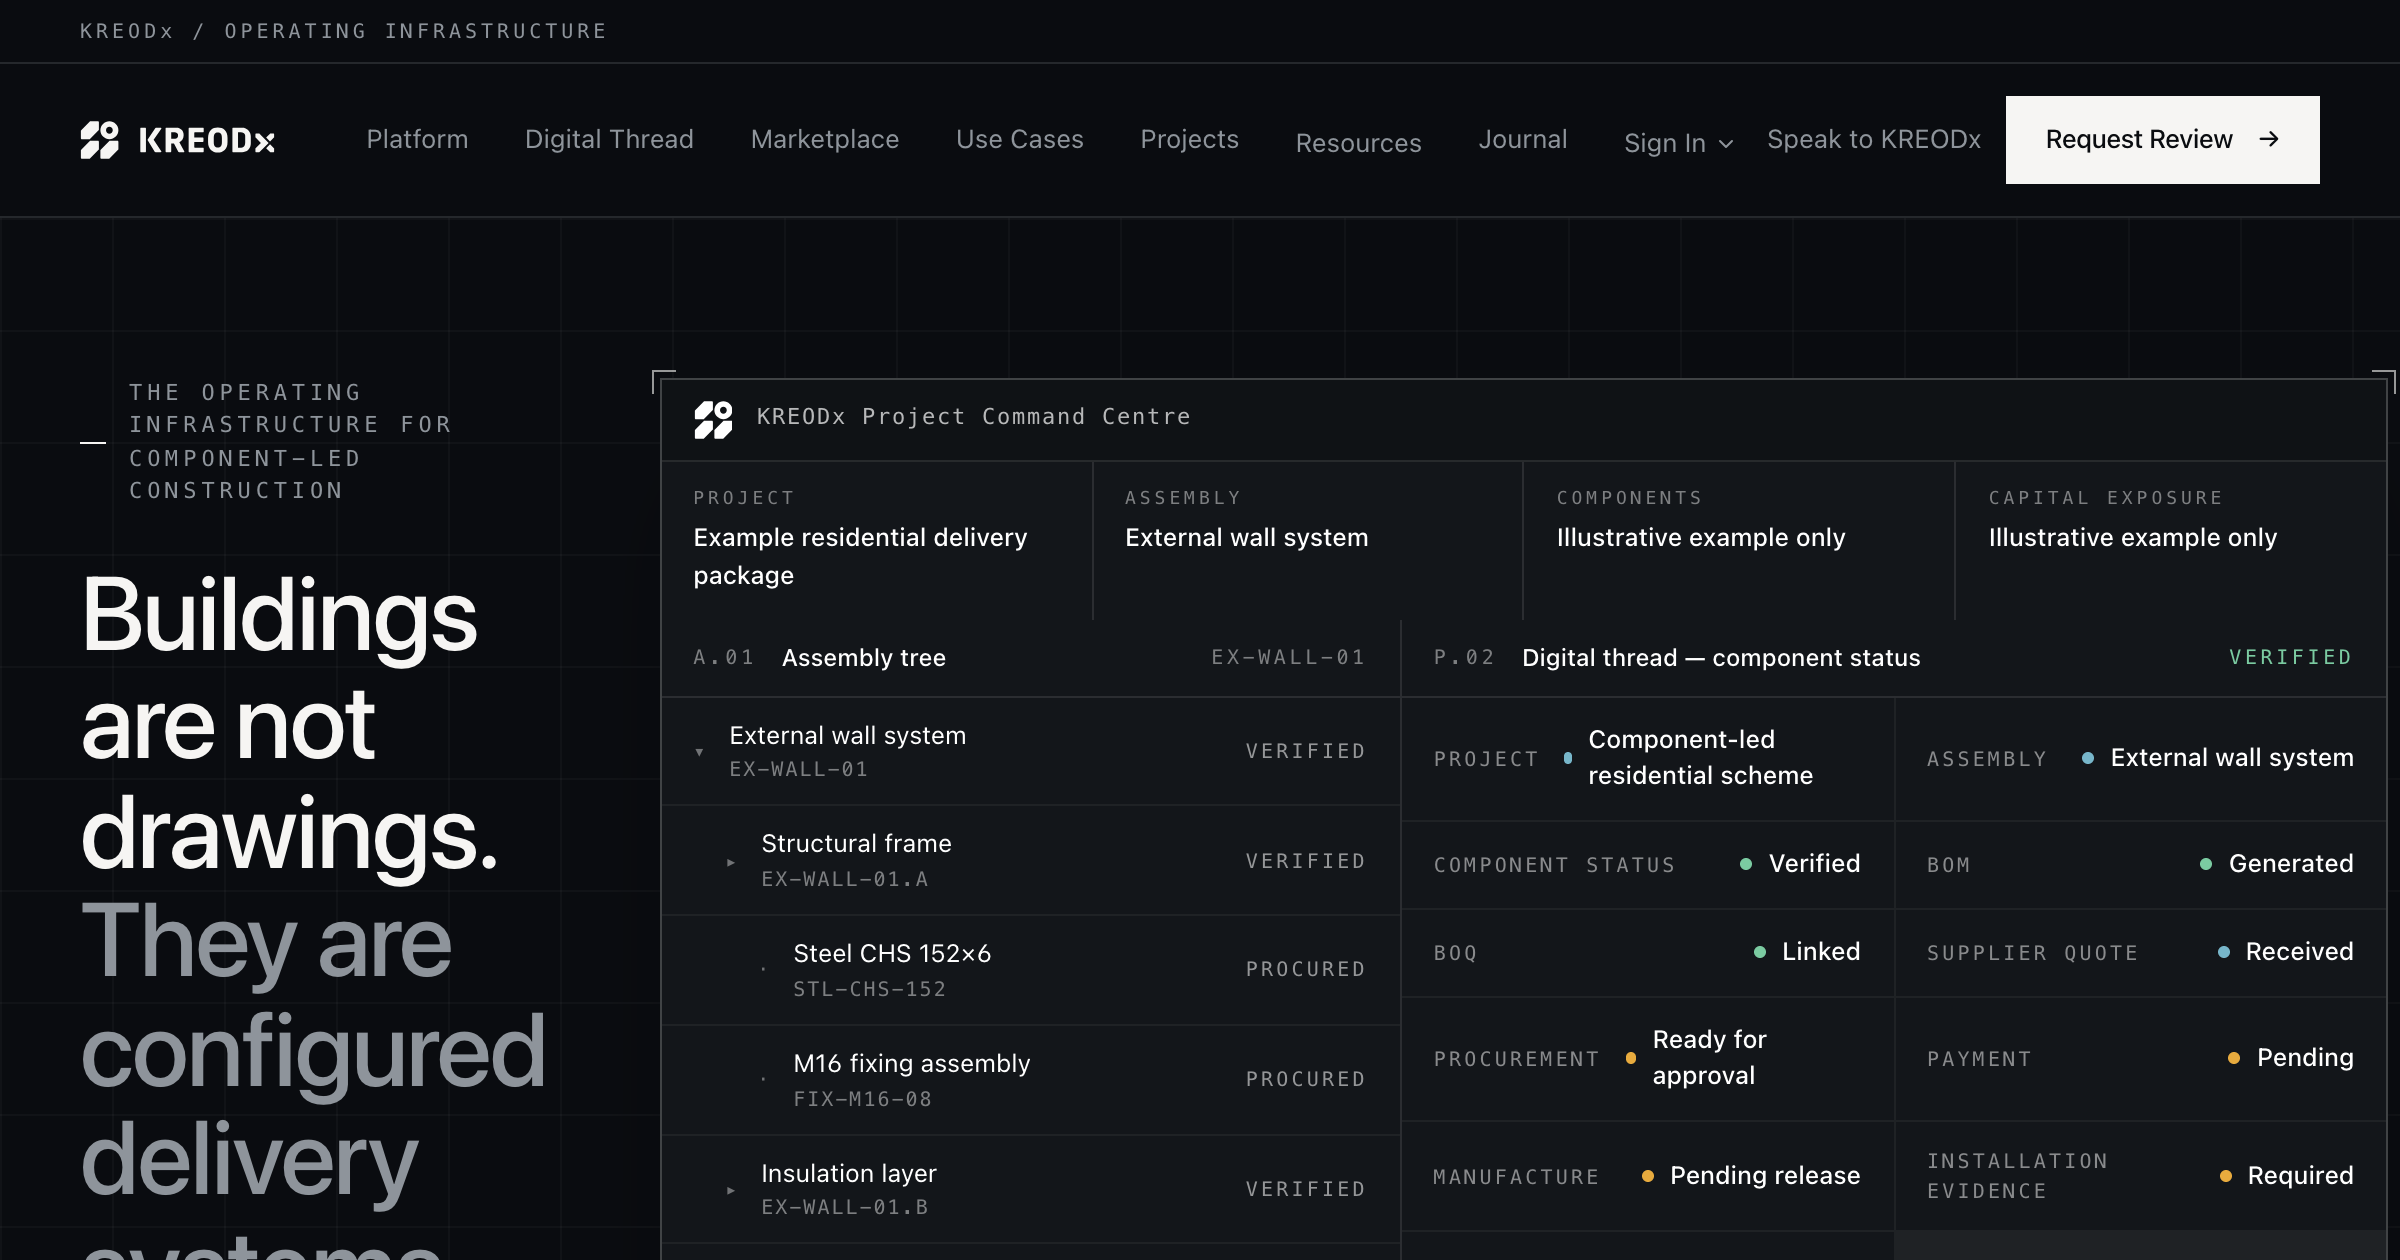Click the 'Buildings are not drawings.' headline
The height and width of the screenshot is (1260, 2400).
coord(289,724)
